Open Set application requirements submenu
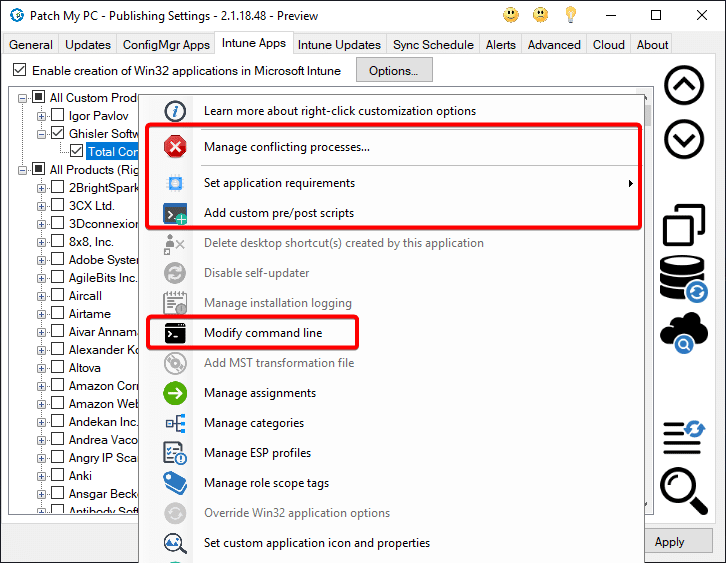726x563 pixels. pyautogui.click(x=279, y=183)
